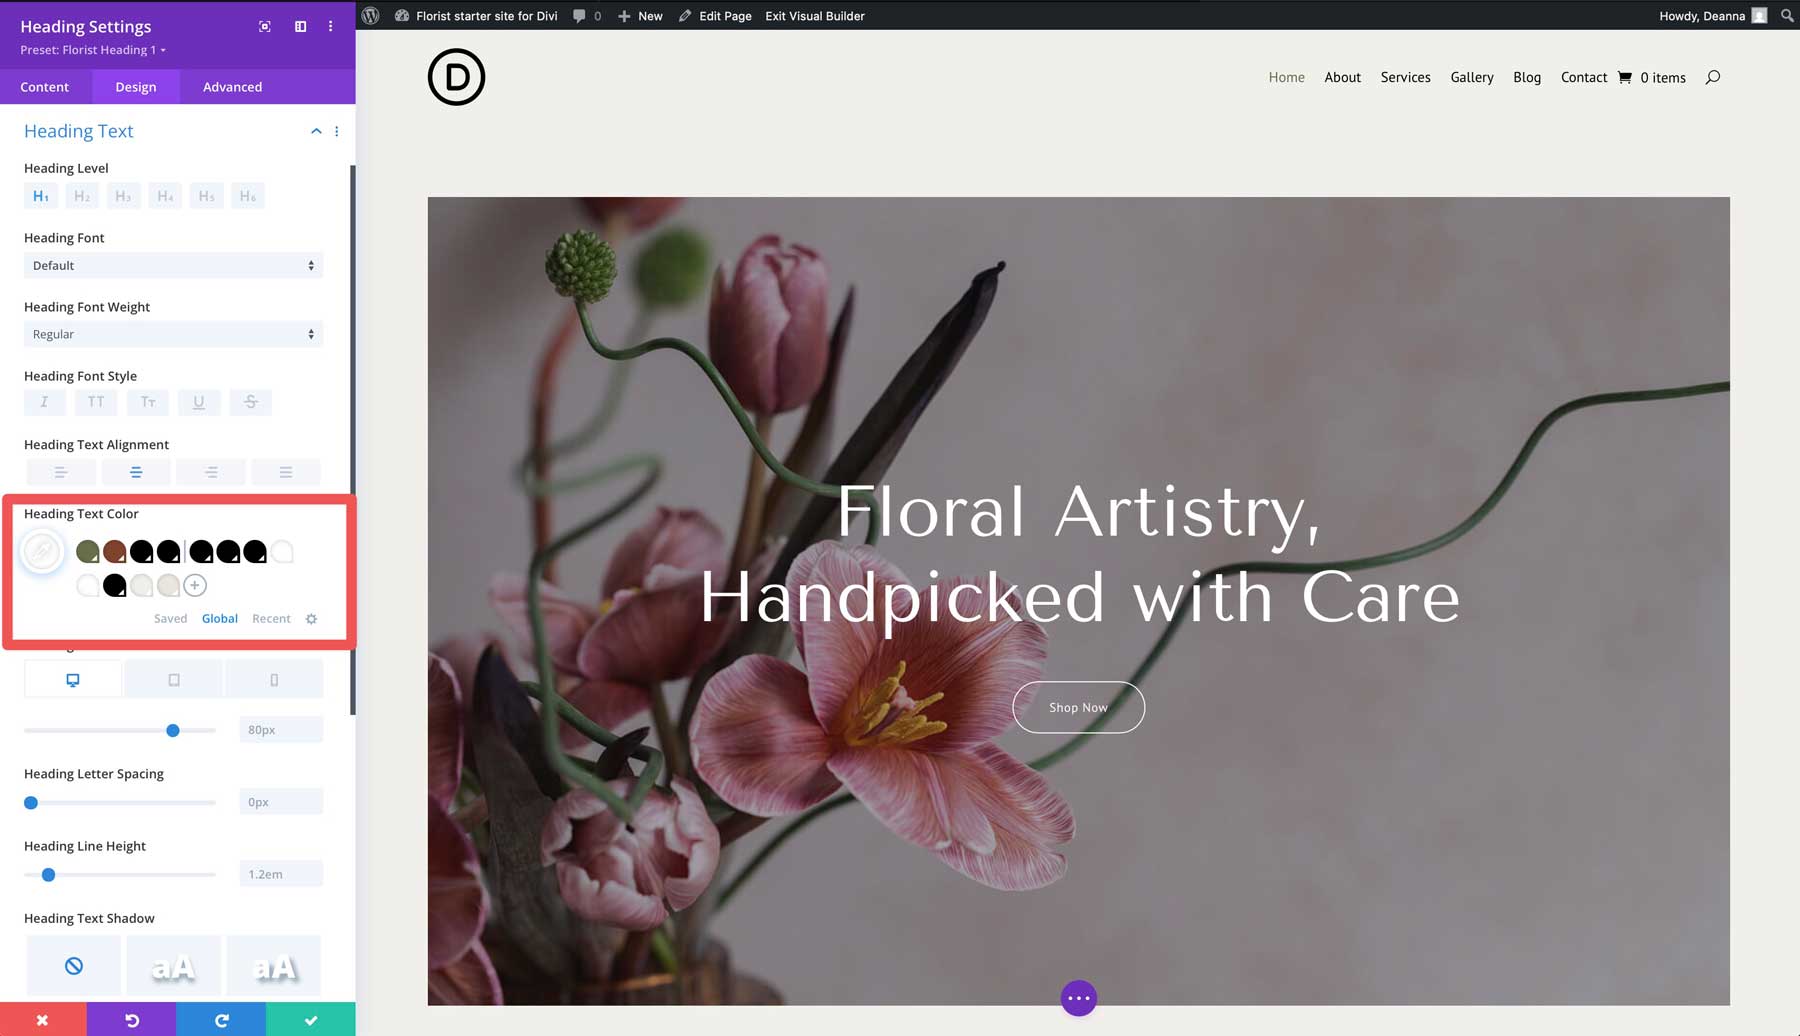This screenshot has height=1036, width=1800.
Task: Select the green heading text color swatch
Action: click(88, 551)
